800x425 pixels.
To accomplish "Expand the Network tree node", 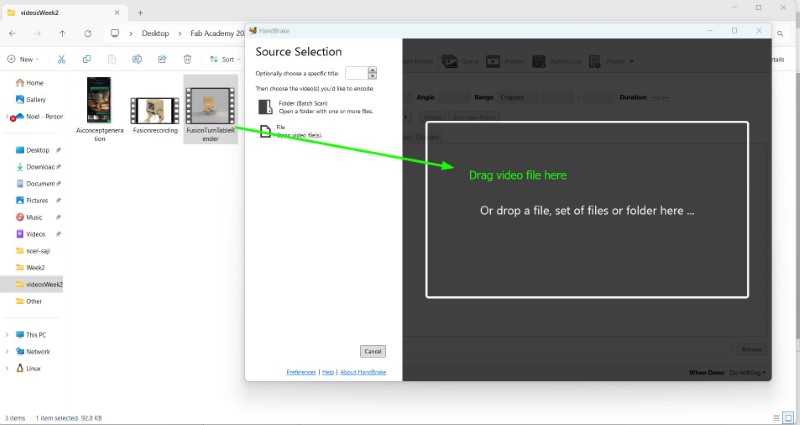I will (x=7, y=352).
